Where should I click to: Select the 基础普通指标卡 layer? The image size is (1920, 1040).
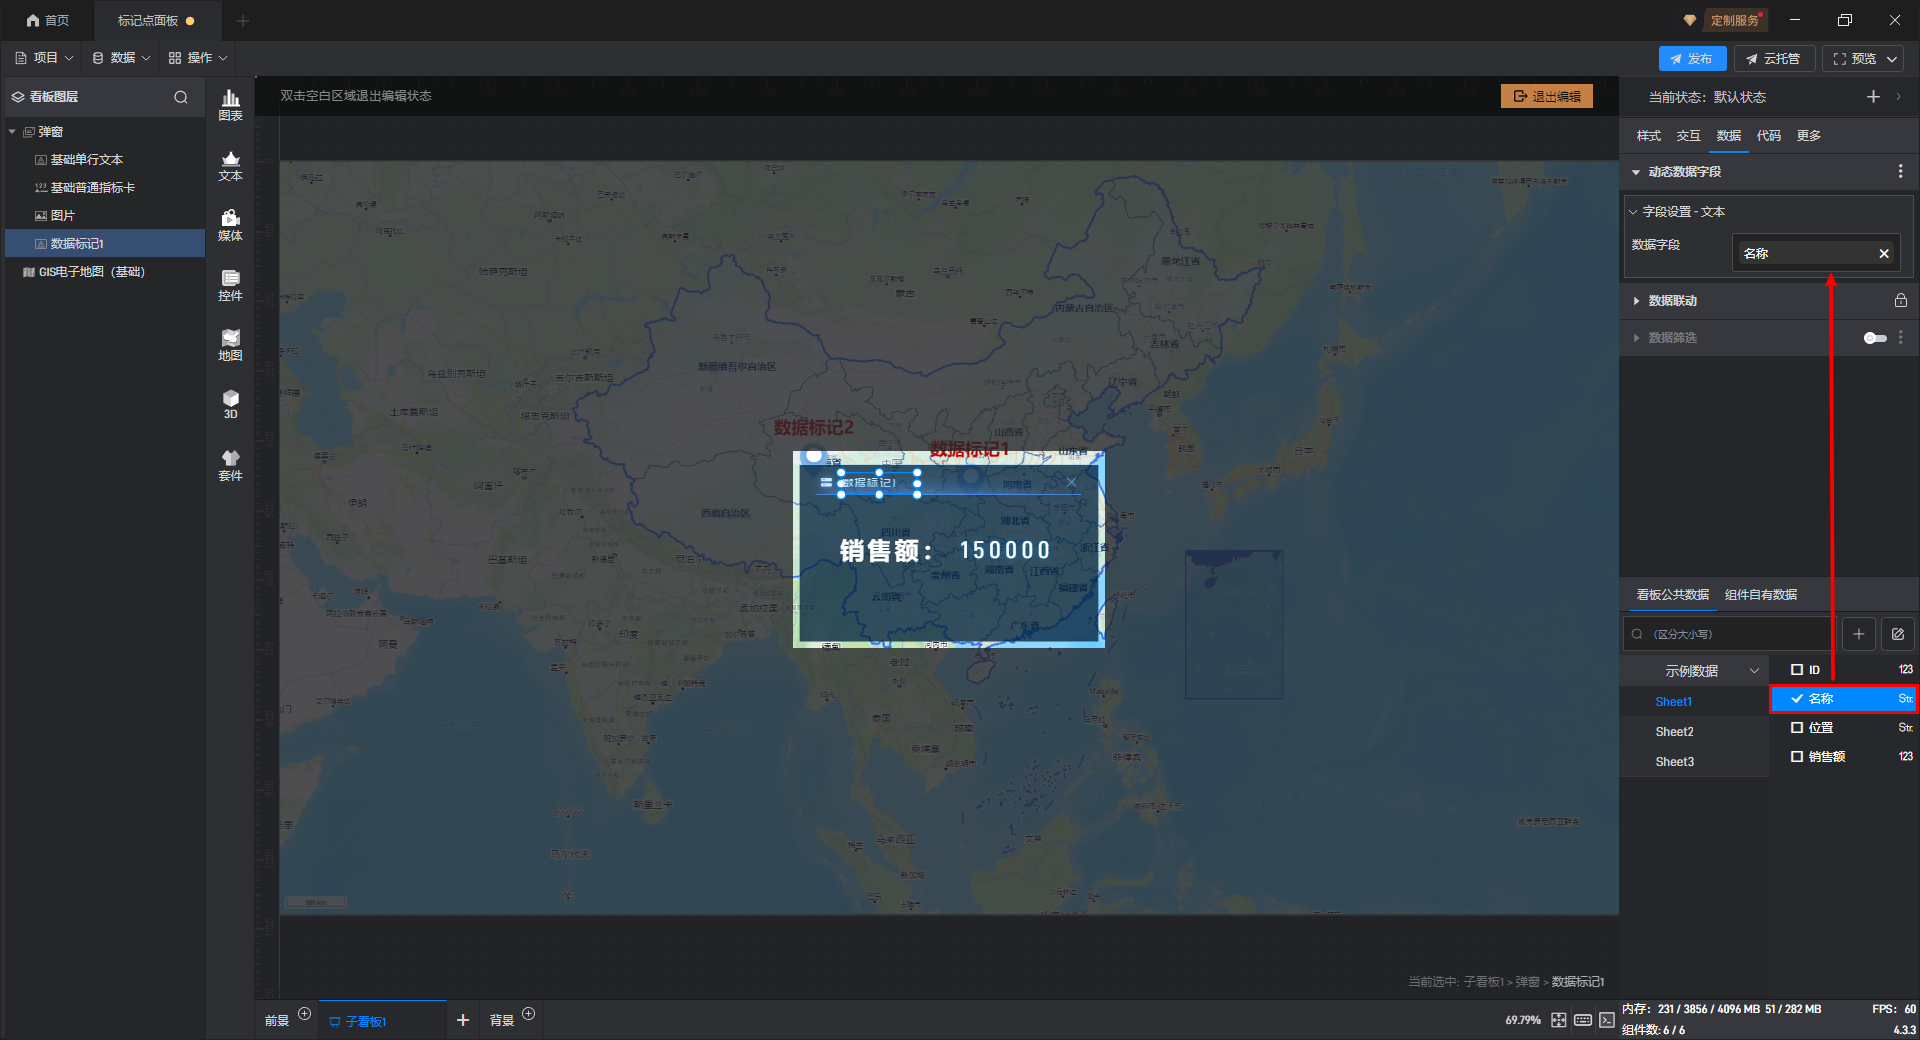pyautogui.click(x=105, y=188)
